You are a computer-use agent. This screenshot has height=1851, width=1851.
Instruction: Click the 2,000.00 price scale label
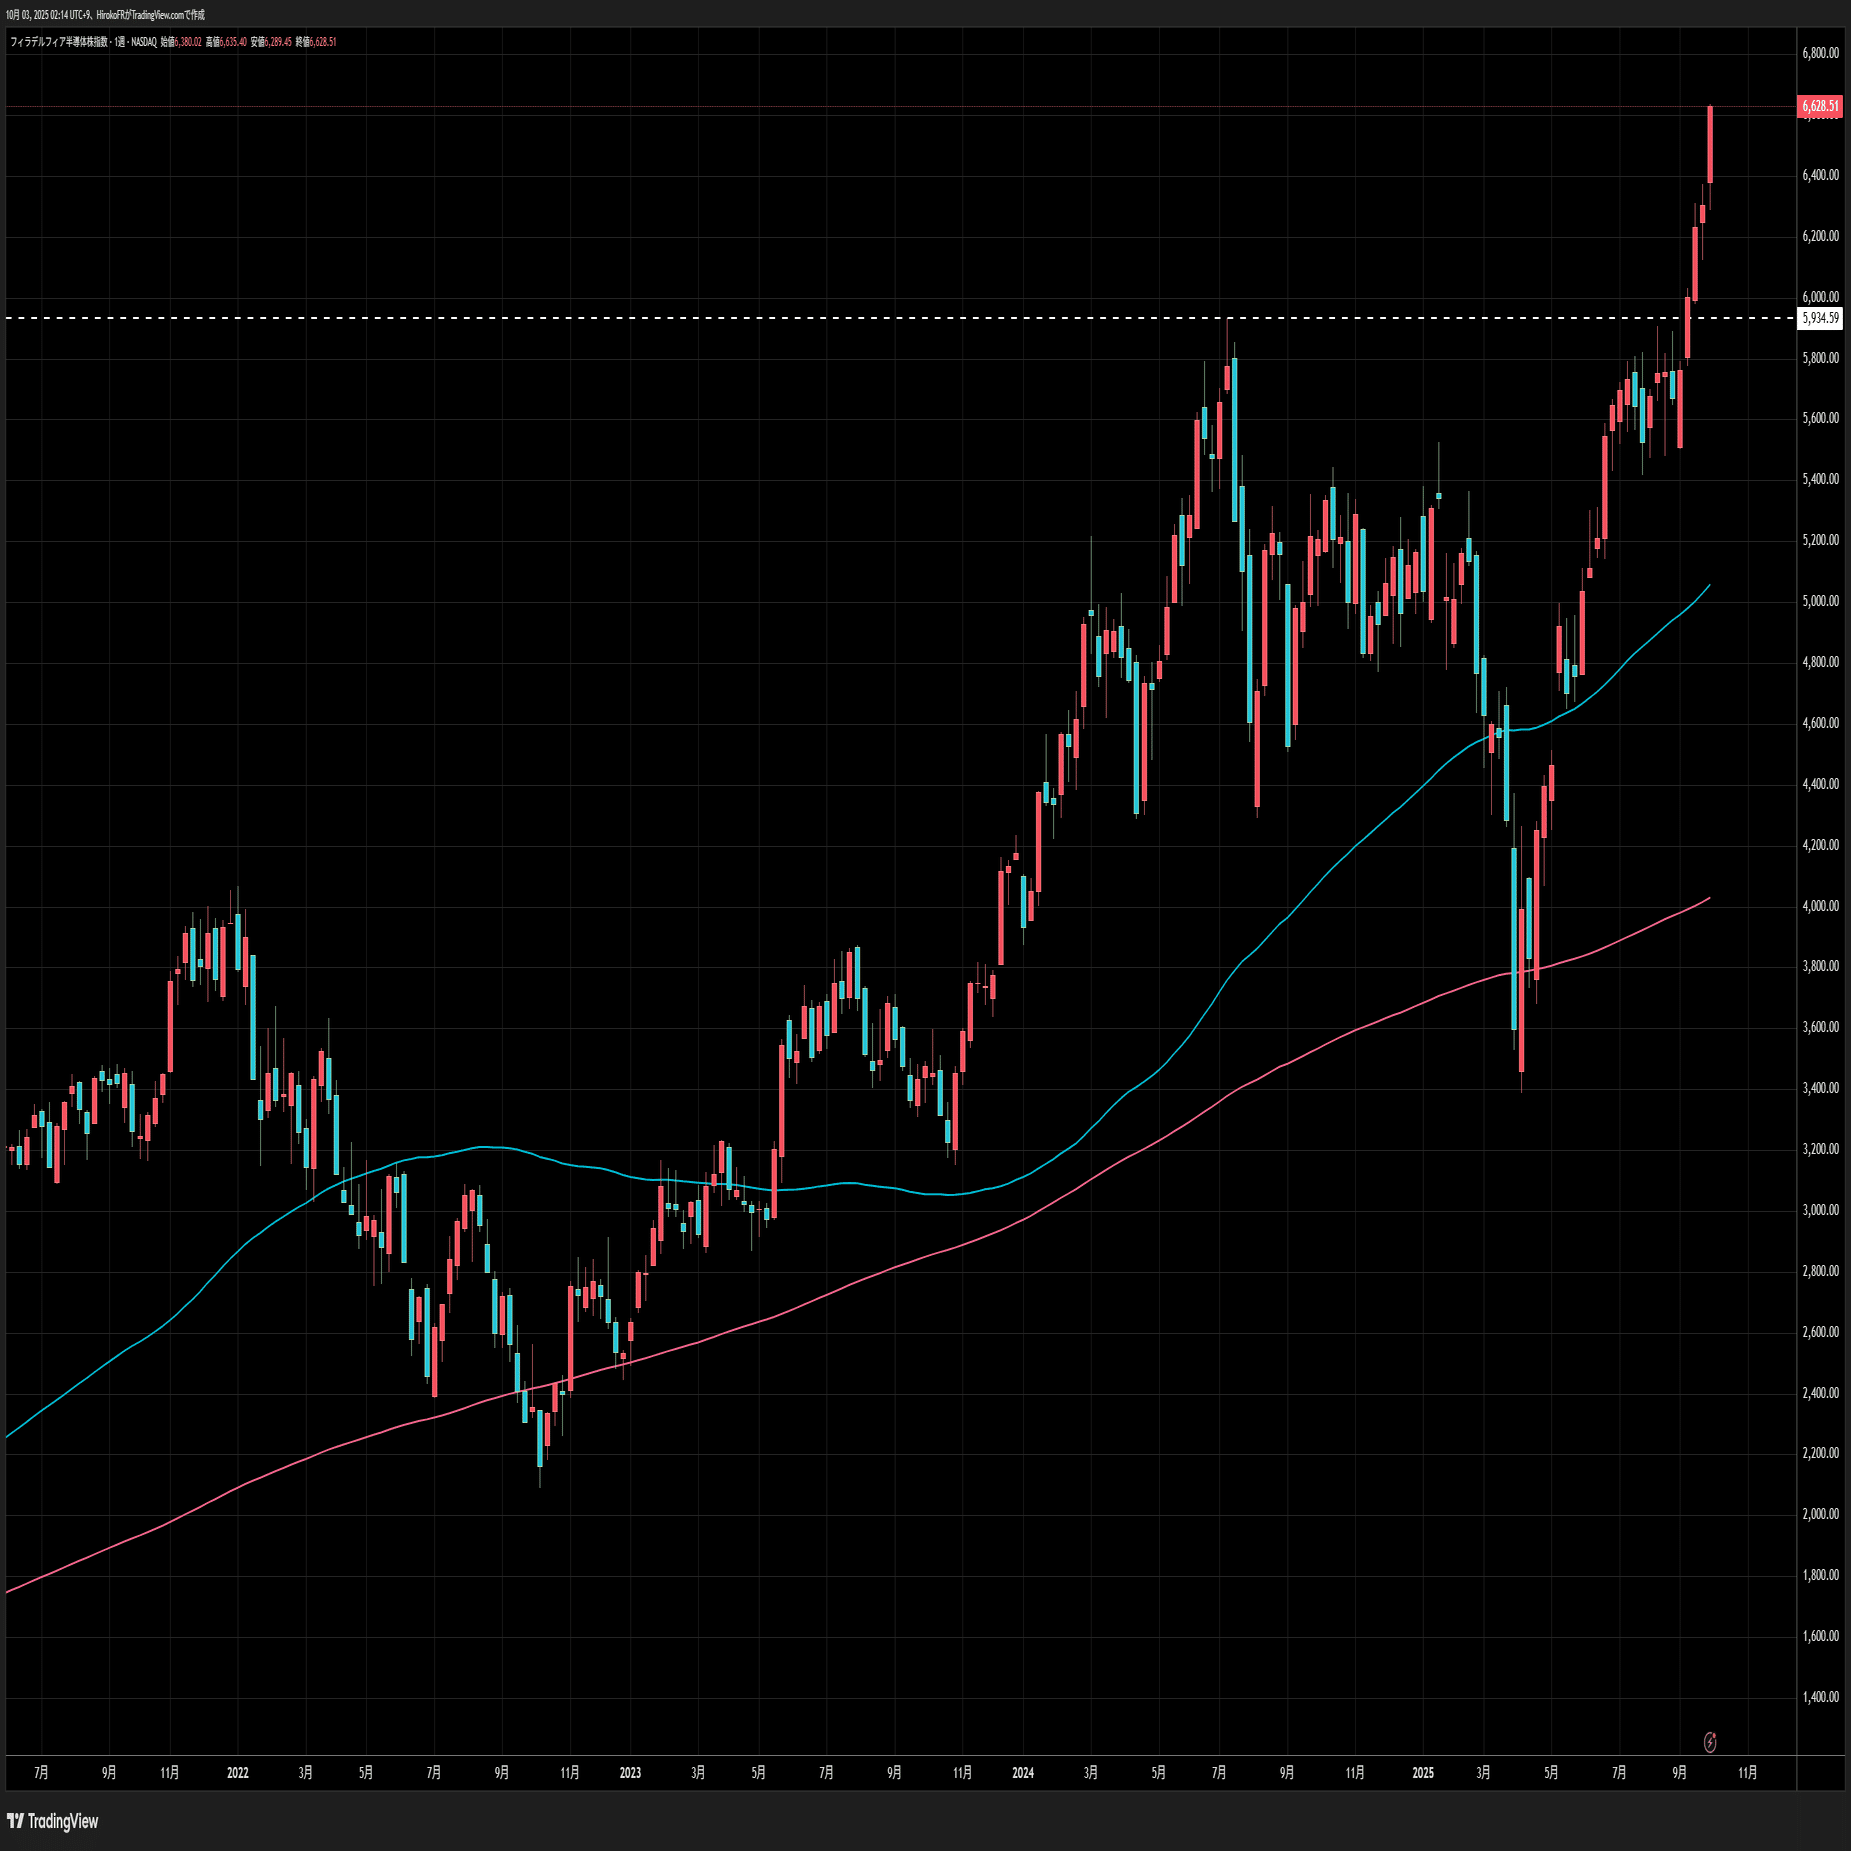click(x=1820, y=1514)
